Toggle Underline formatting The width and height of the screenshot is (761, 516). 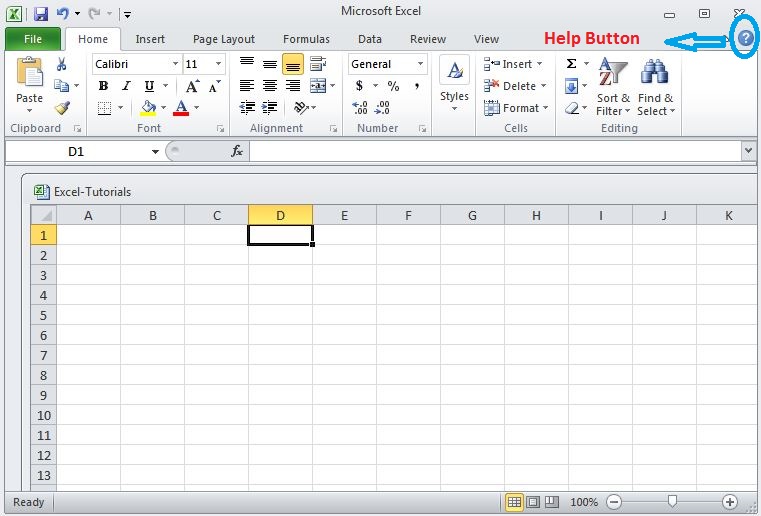click(x=149, y=86)
